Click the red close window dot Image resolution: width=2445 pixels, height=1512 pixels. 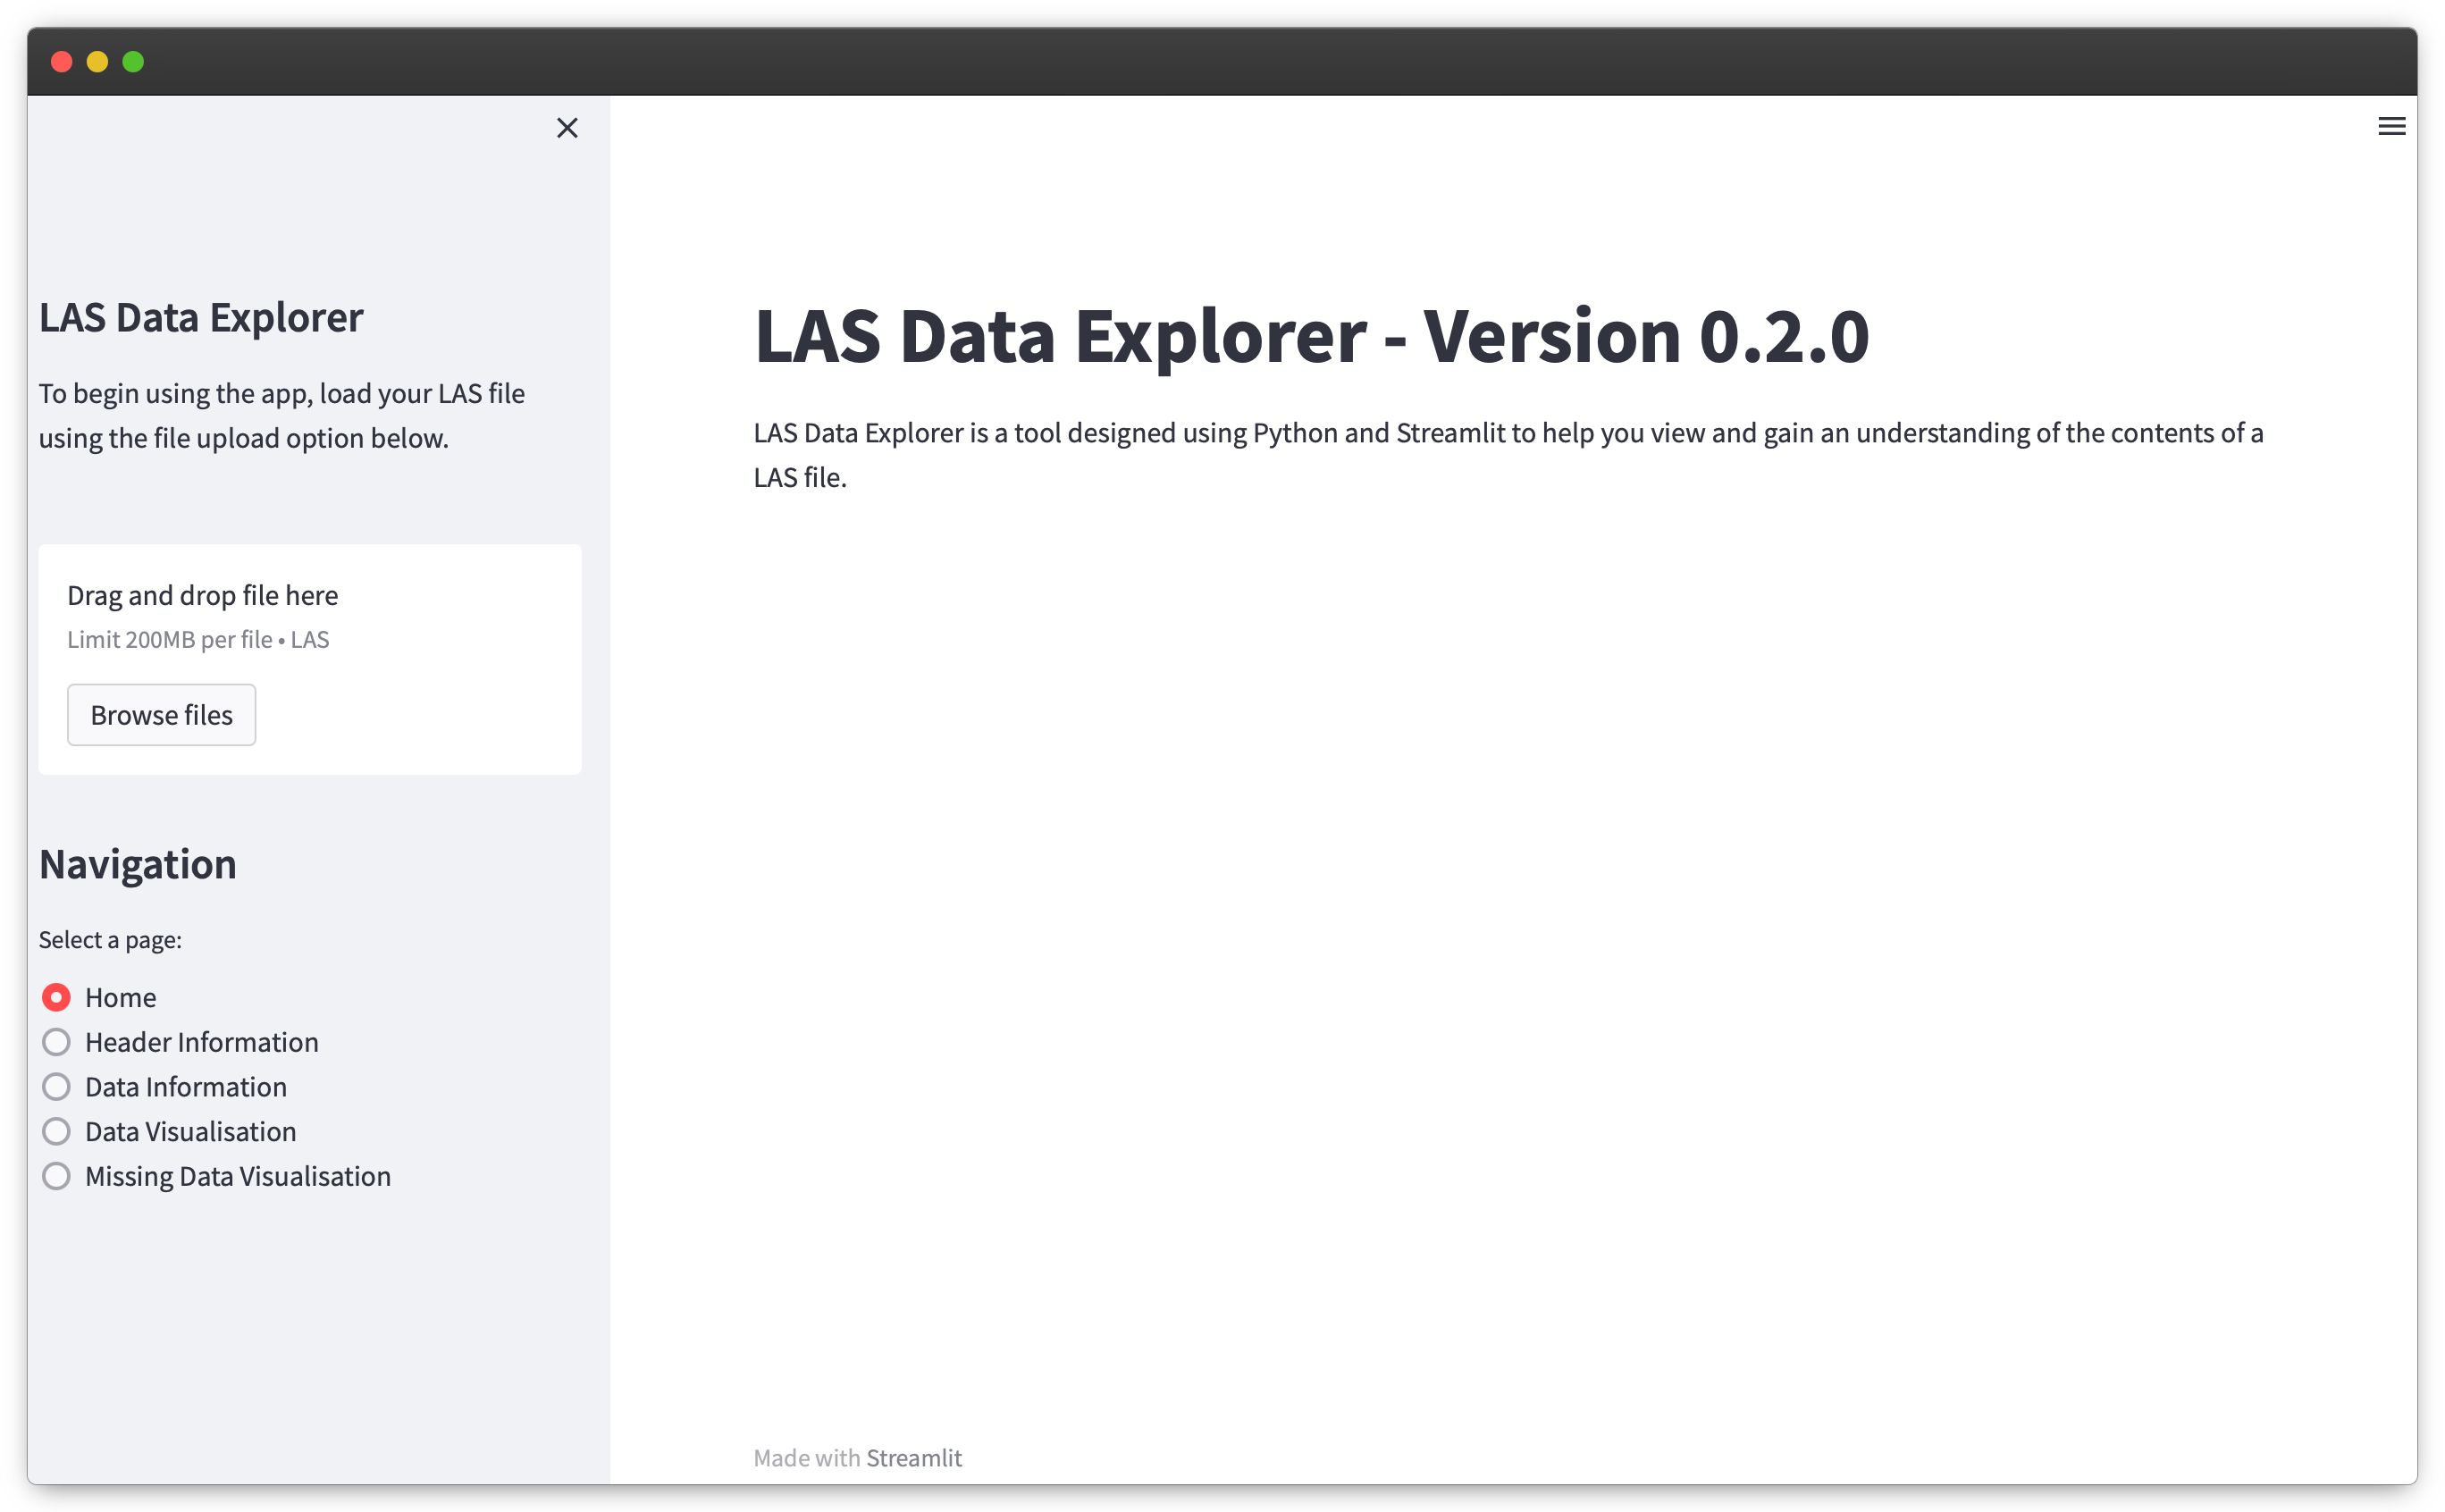62,62
